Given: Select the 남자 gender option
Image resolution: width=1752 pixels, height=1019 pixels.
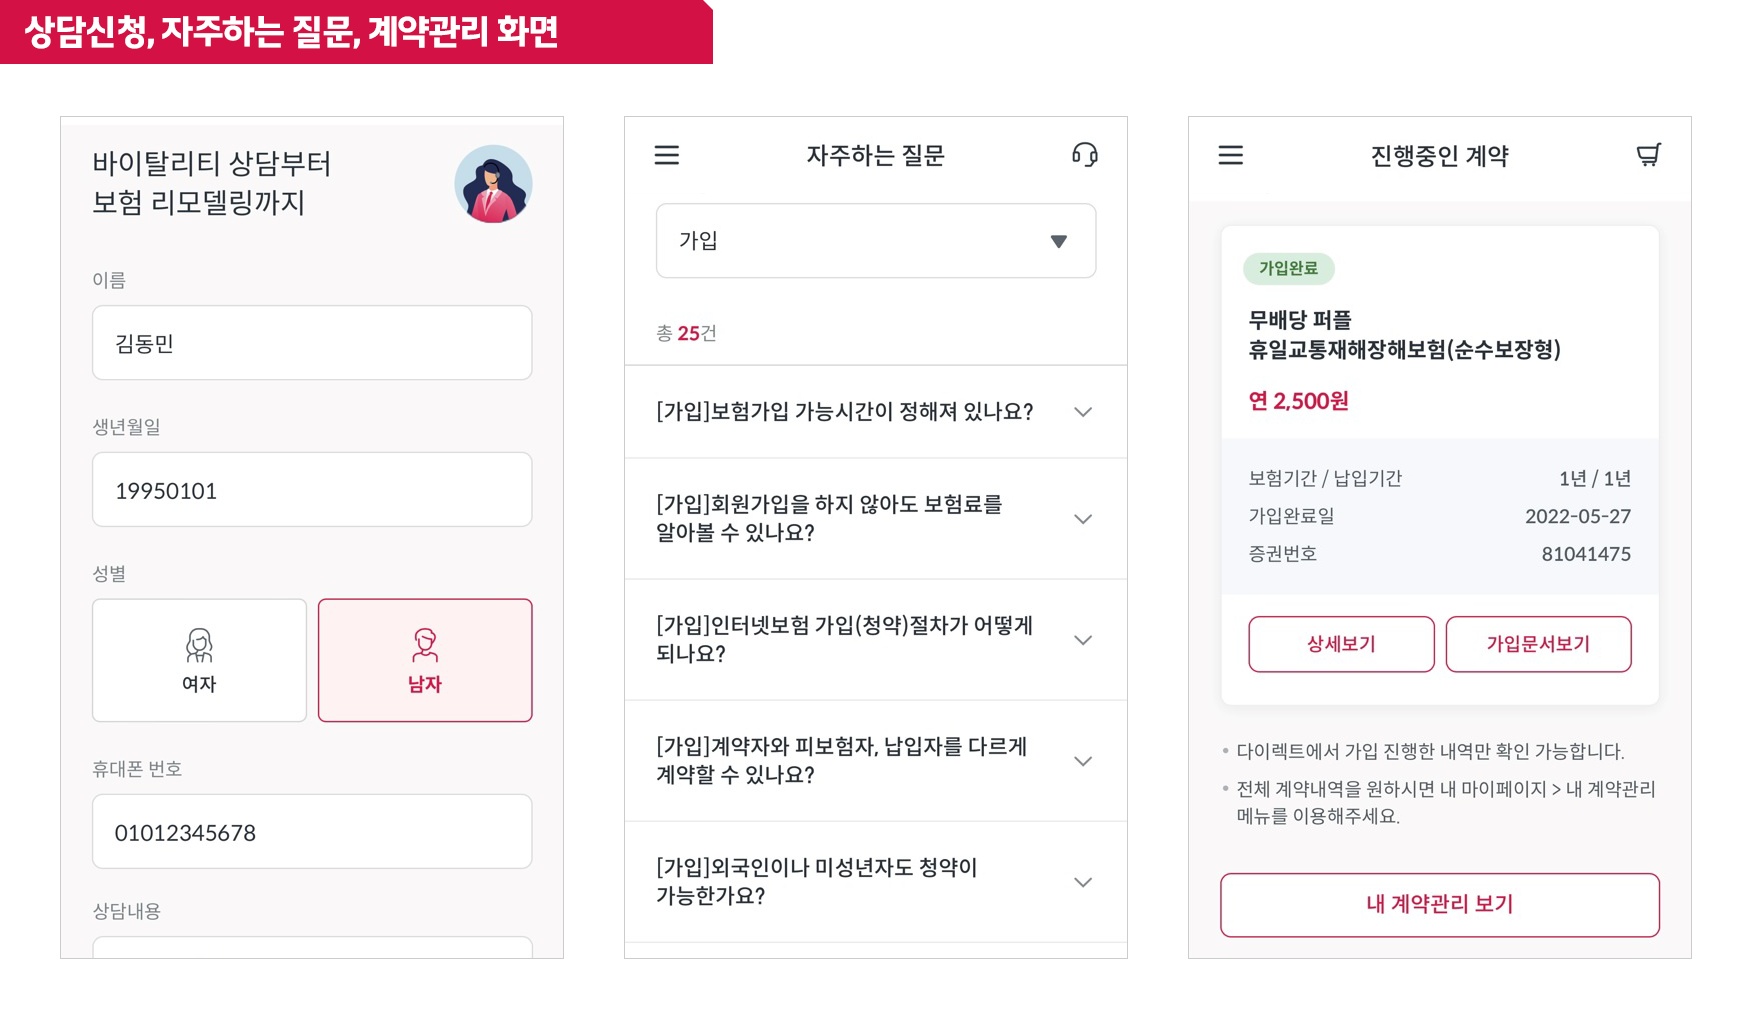Looking at the screenshot, I should click(425, 660).
